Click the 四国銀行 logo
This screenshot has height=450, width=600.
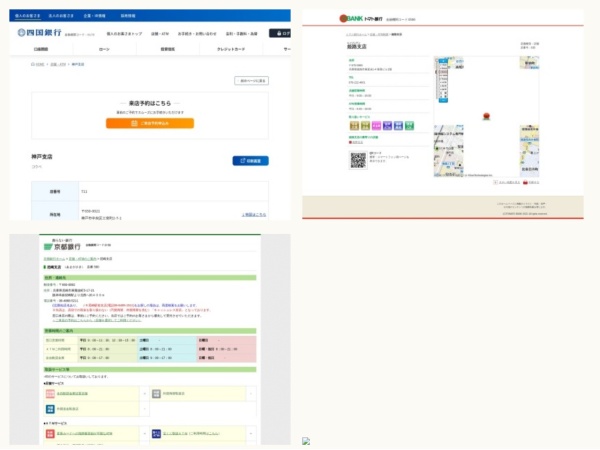coord(39,33)
